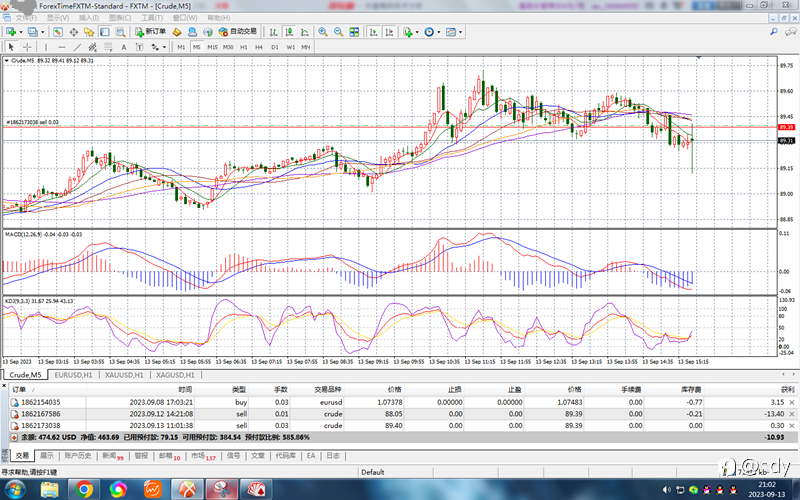800x500 pixels.
Task: Tile chart windows icon
Action: click(x=354, y=32)
